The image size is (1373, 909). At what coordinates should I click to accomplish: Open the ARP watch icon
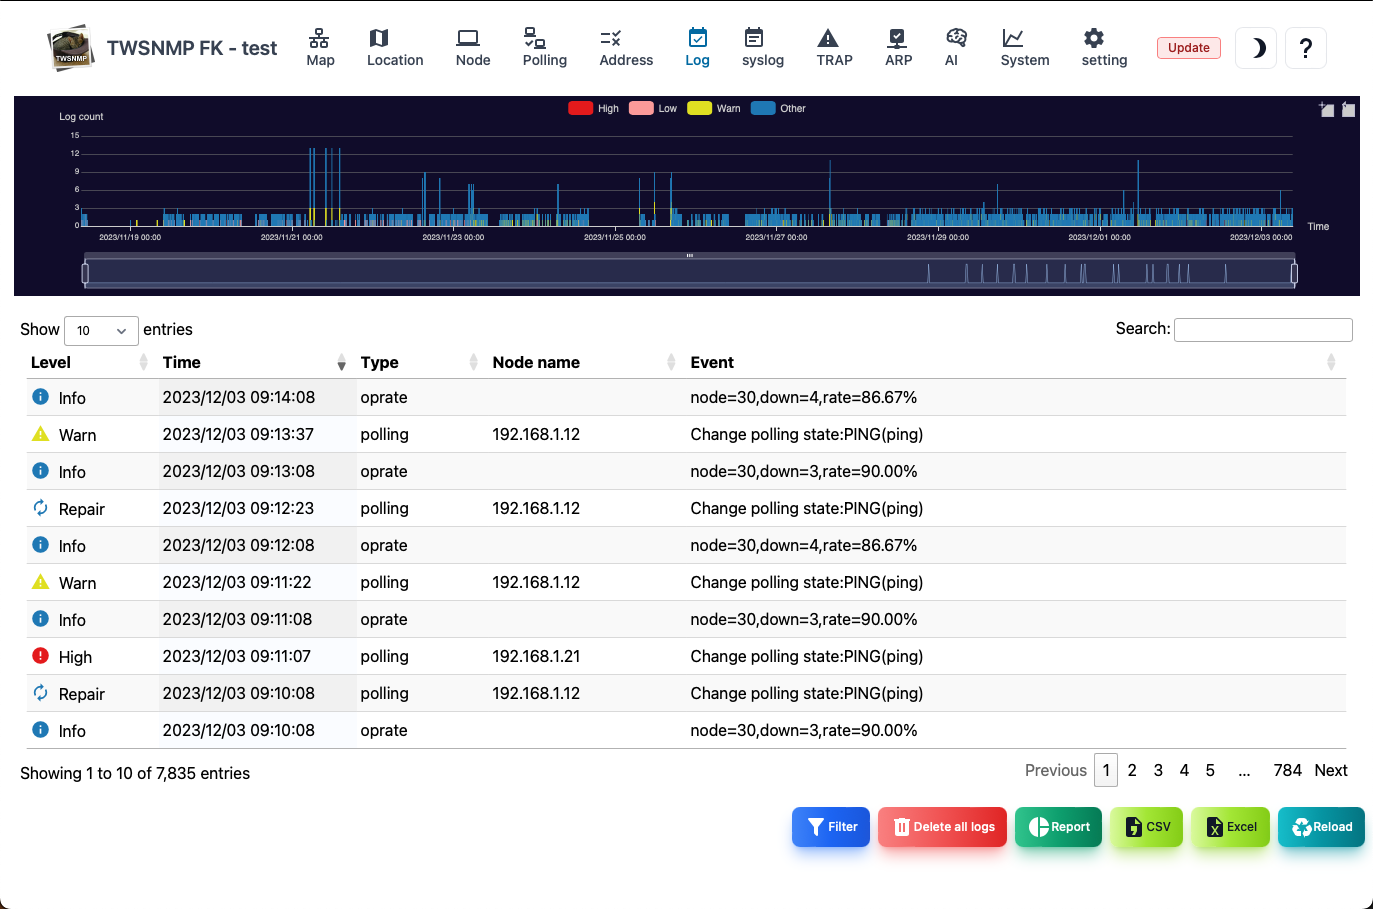897,38
